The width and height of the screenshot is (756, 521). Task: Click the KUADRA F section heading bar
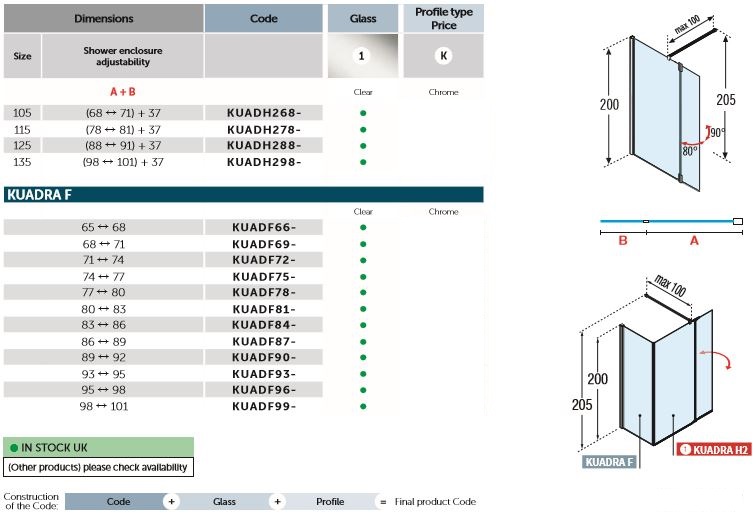click(243, 195)
